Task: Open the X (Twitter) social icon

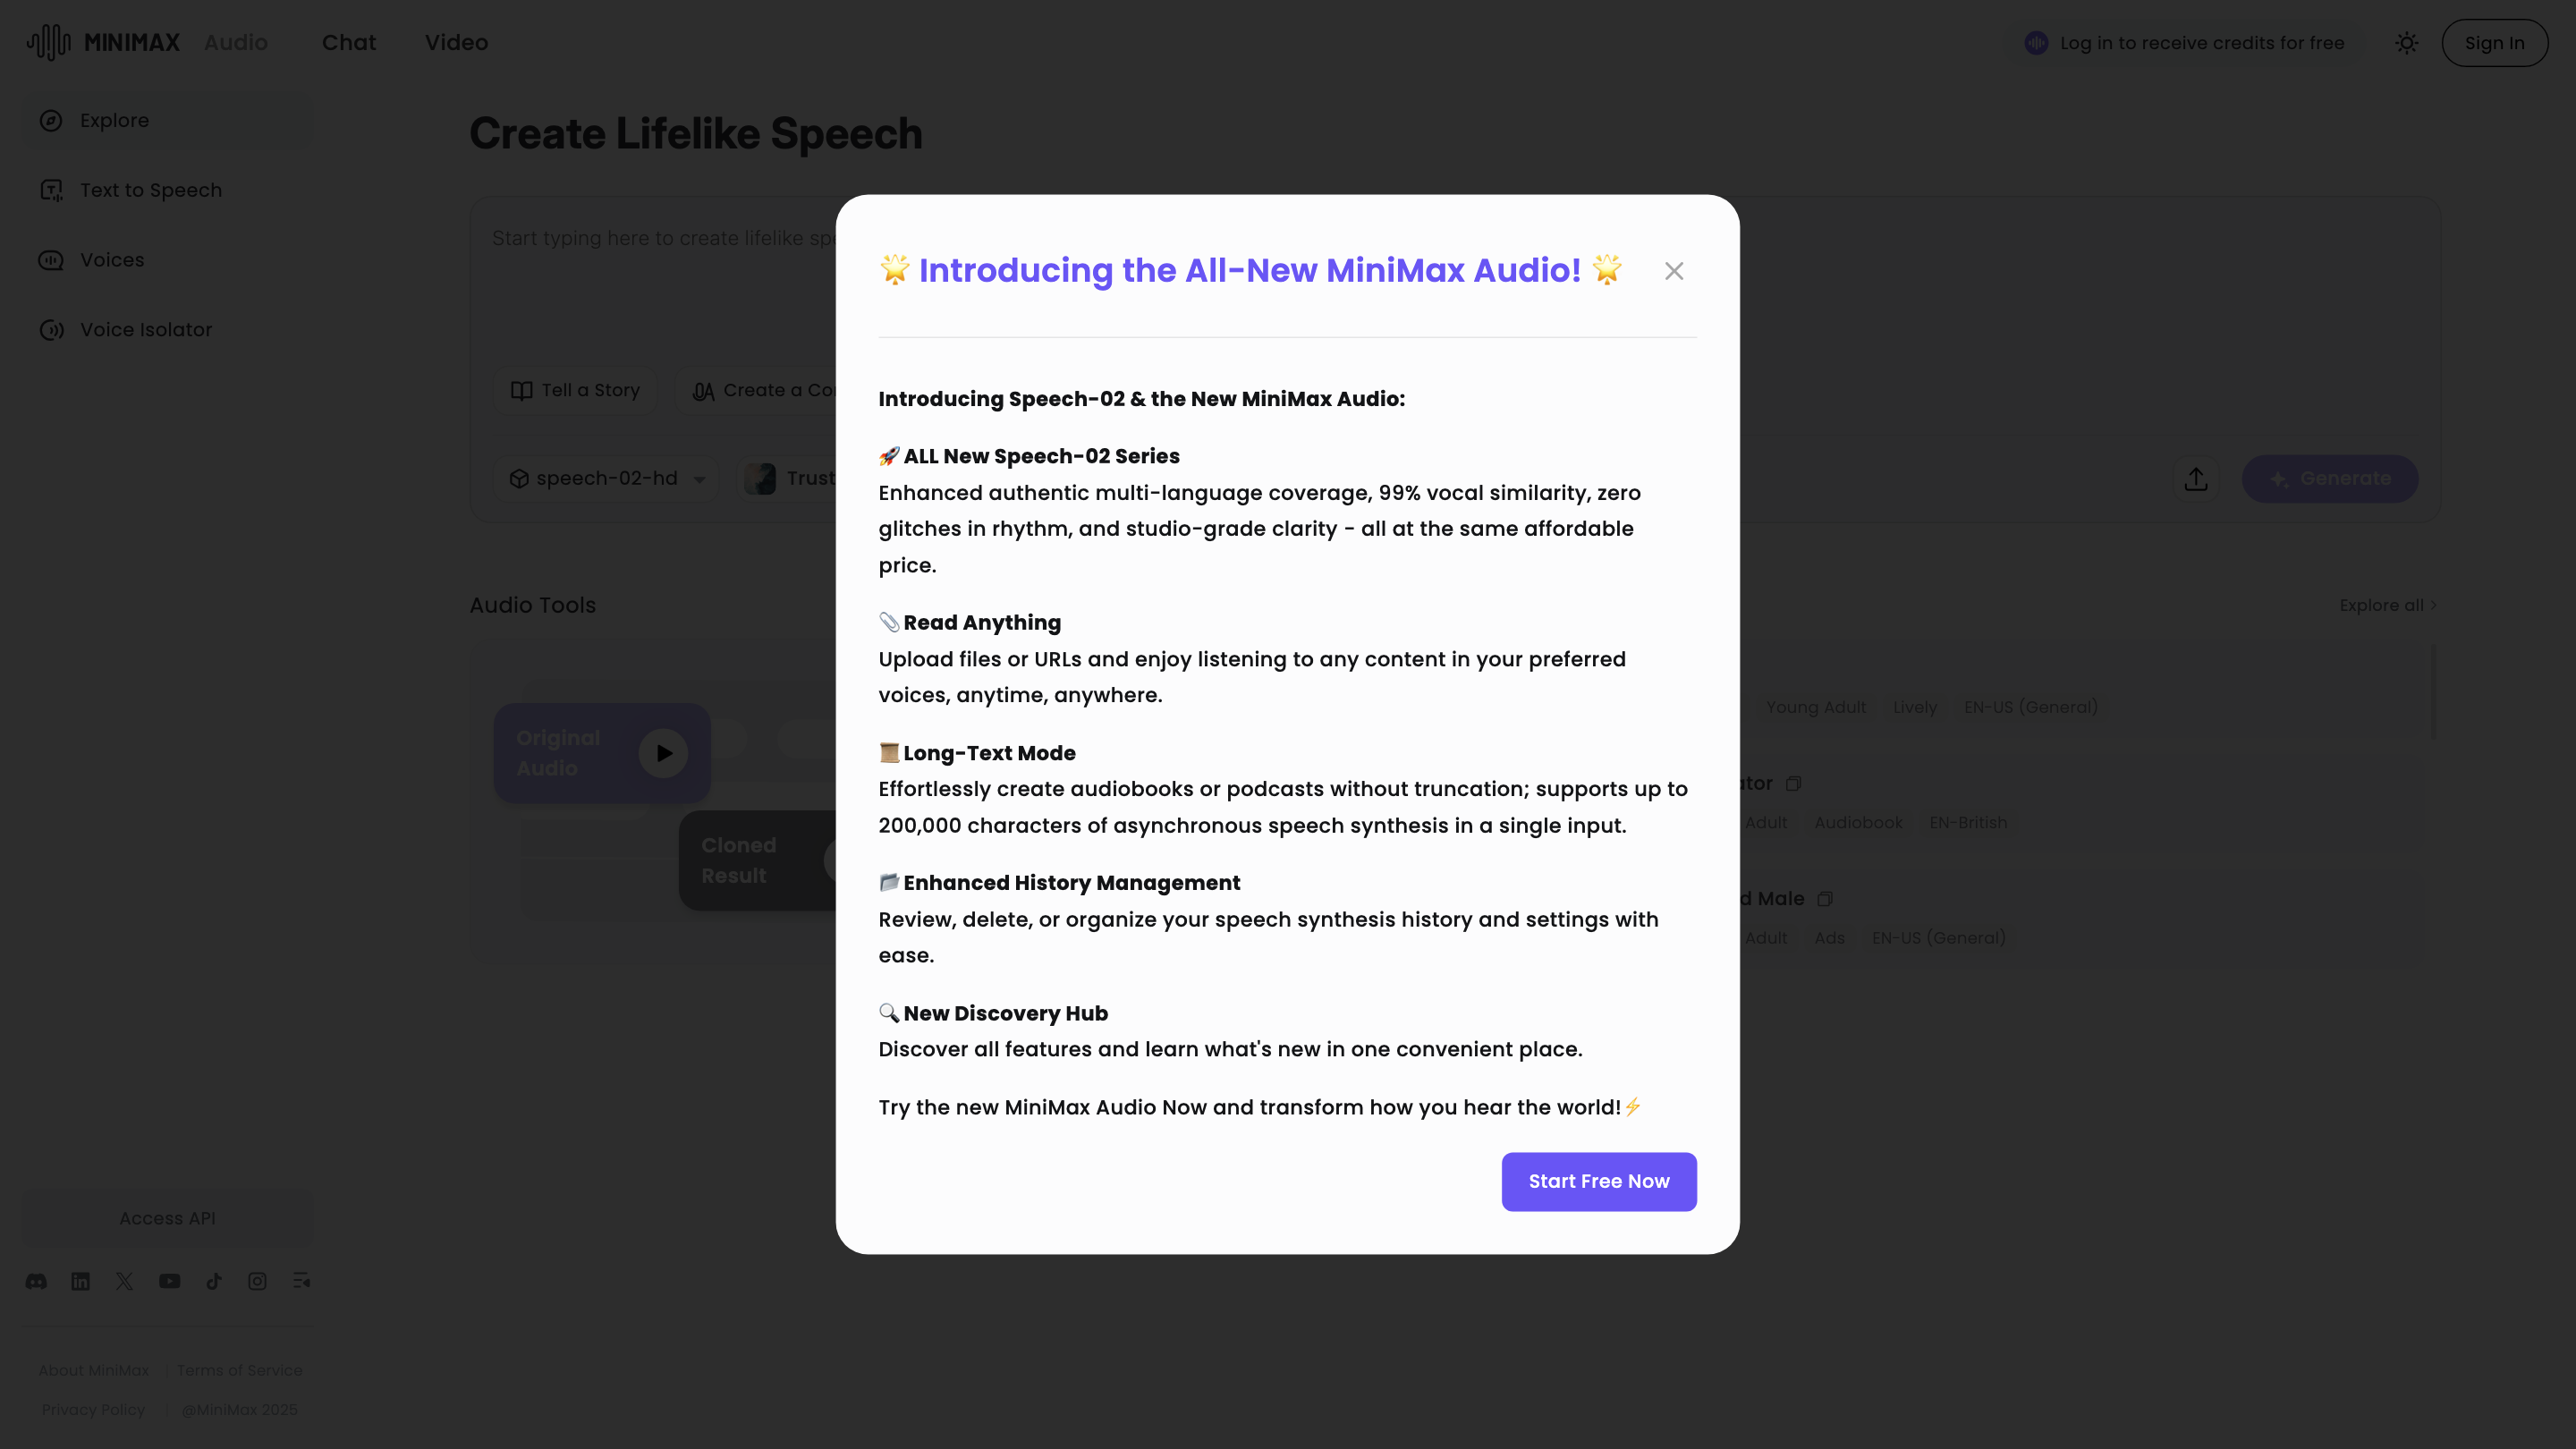Action: (x=125, y=1281)
